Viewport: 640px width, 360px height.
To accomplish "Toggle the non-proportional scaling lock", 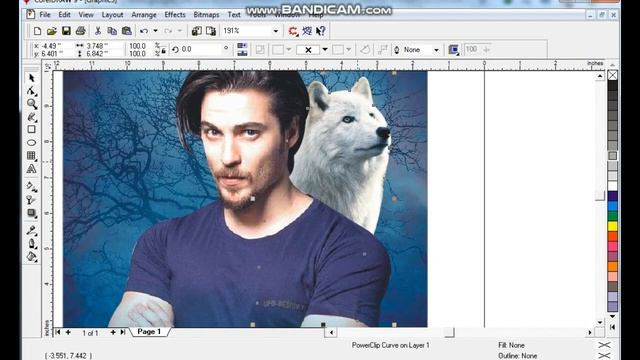I will coord(163,51).
